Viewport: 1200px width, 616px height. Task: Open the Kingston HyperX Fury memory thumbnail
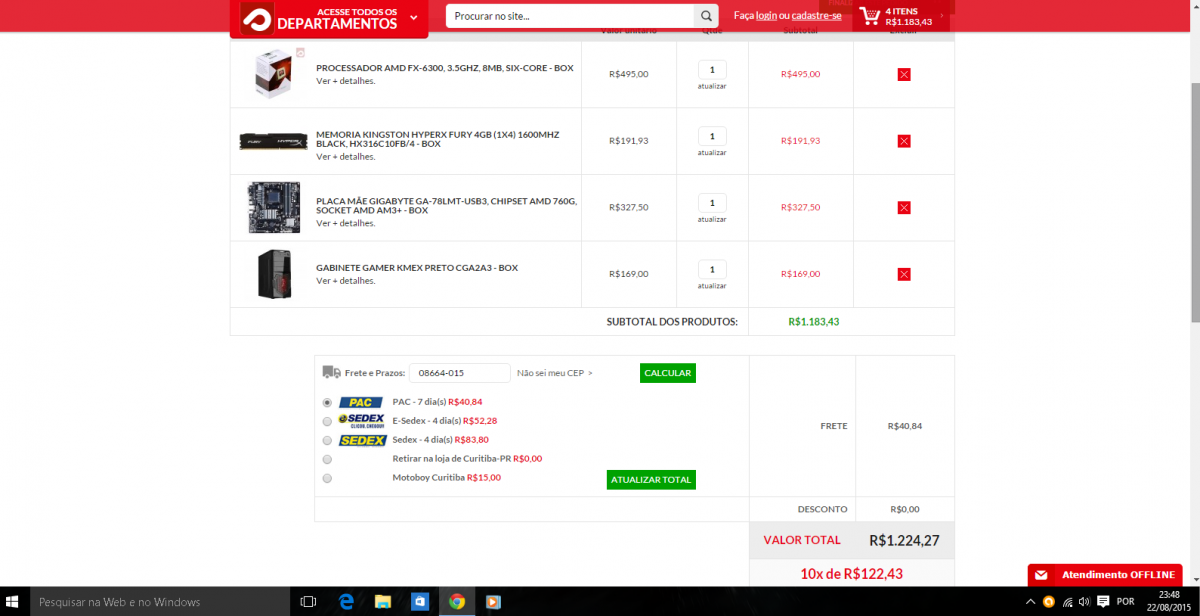point(273,141)
